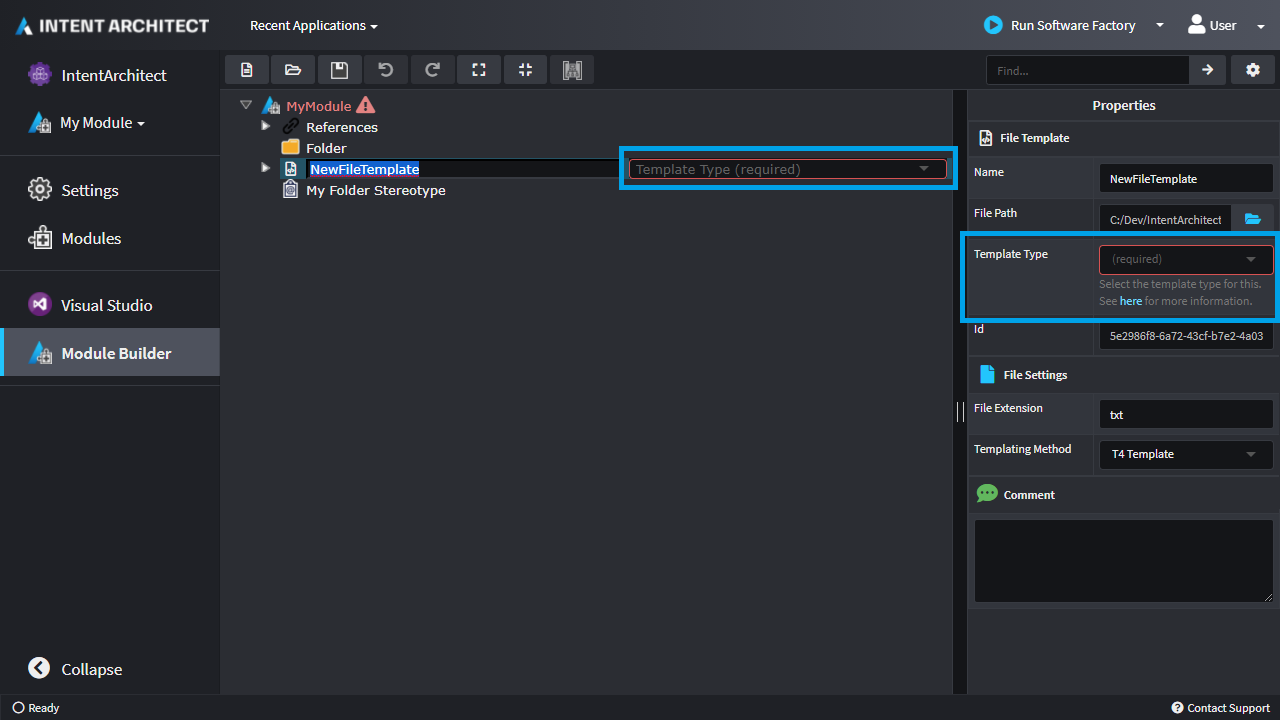
Task: Click the open folder toolbar icon
Action: [293, 70]
